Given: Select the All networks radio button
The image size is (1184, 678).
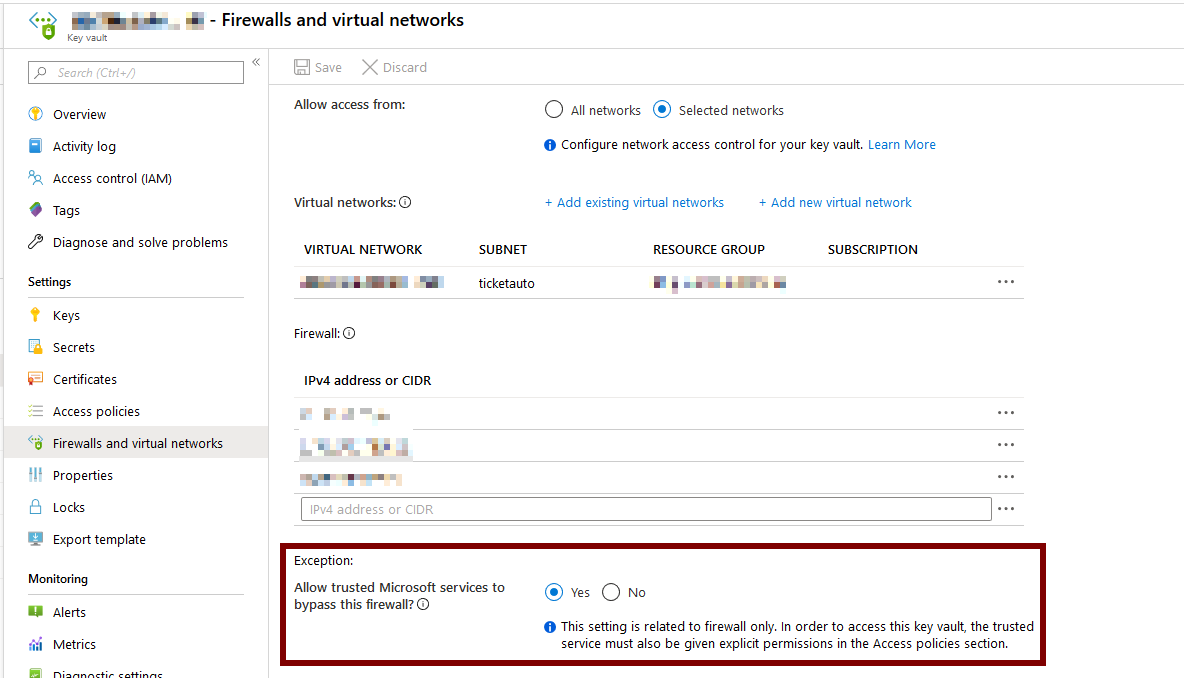Looking at the screenshot, I should pyautogui.click(x=554, y=110).
